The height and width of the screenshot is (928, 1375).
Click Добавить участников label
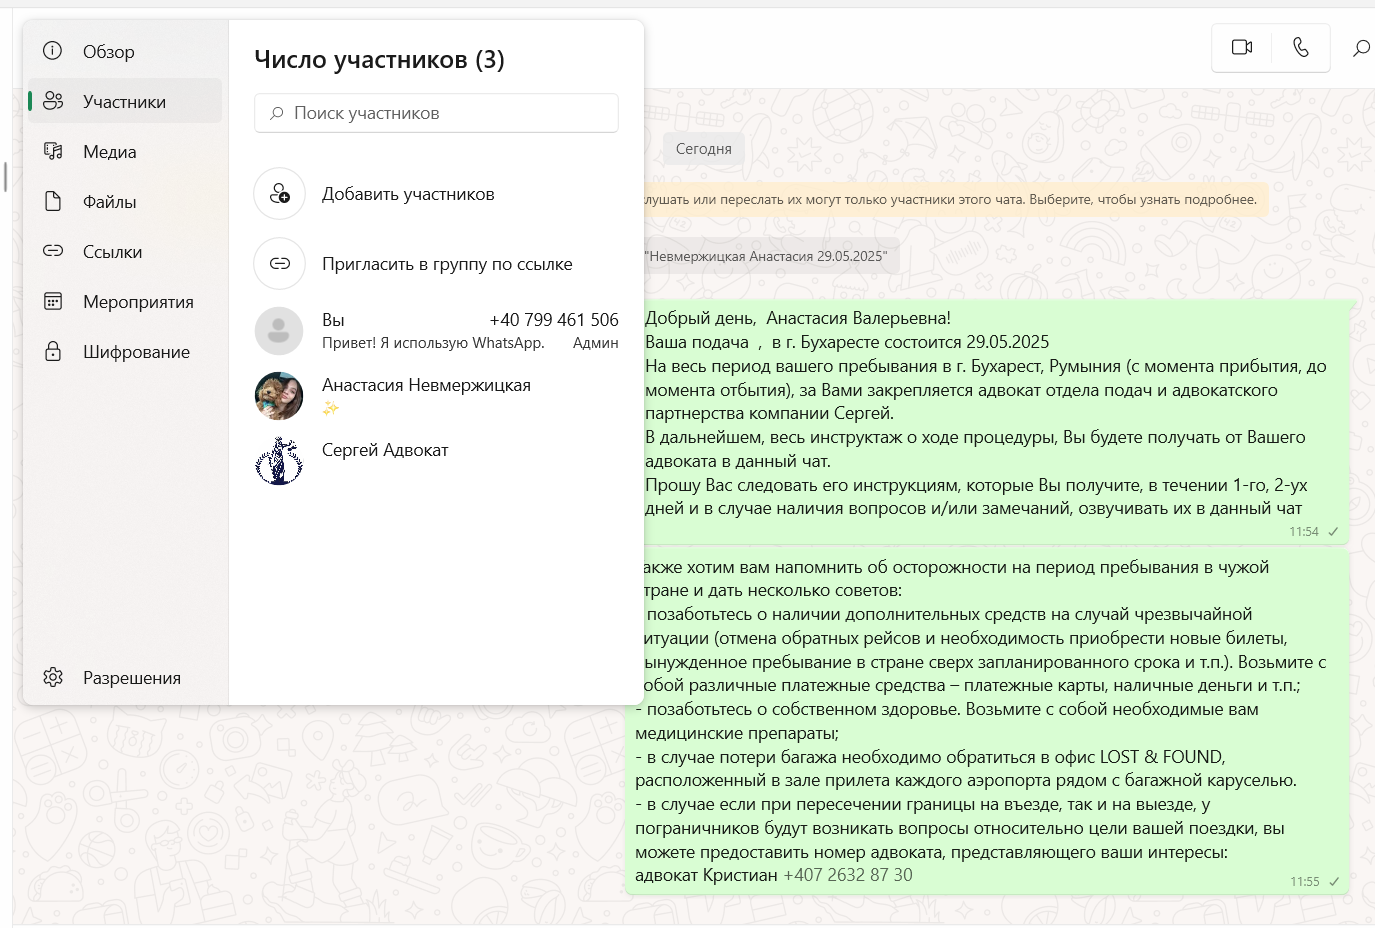pyautogui.click(x=408, y=194)
